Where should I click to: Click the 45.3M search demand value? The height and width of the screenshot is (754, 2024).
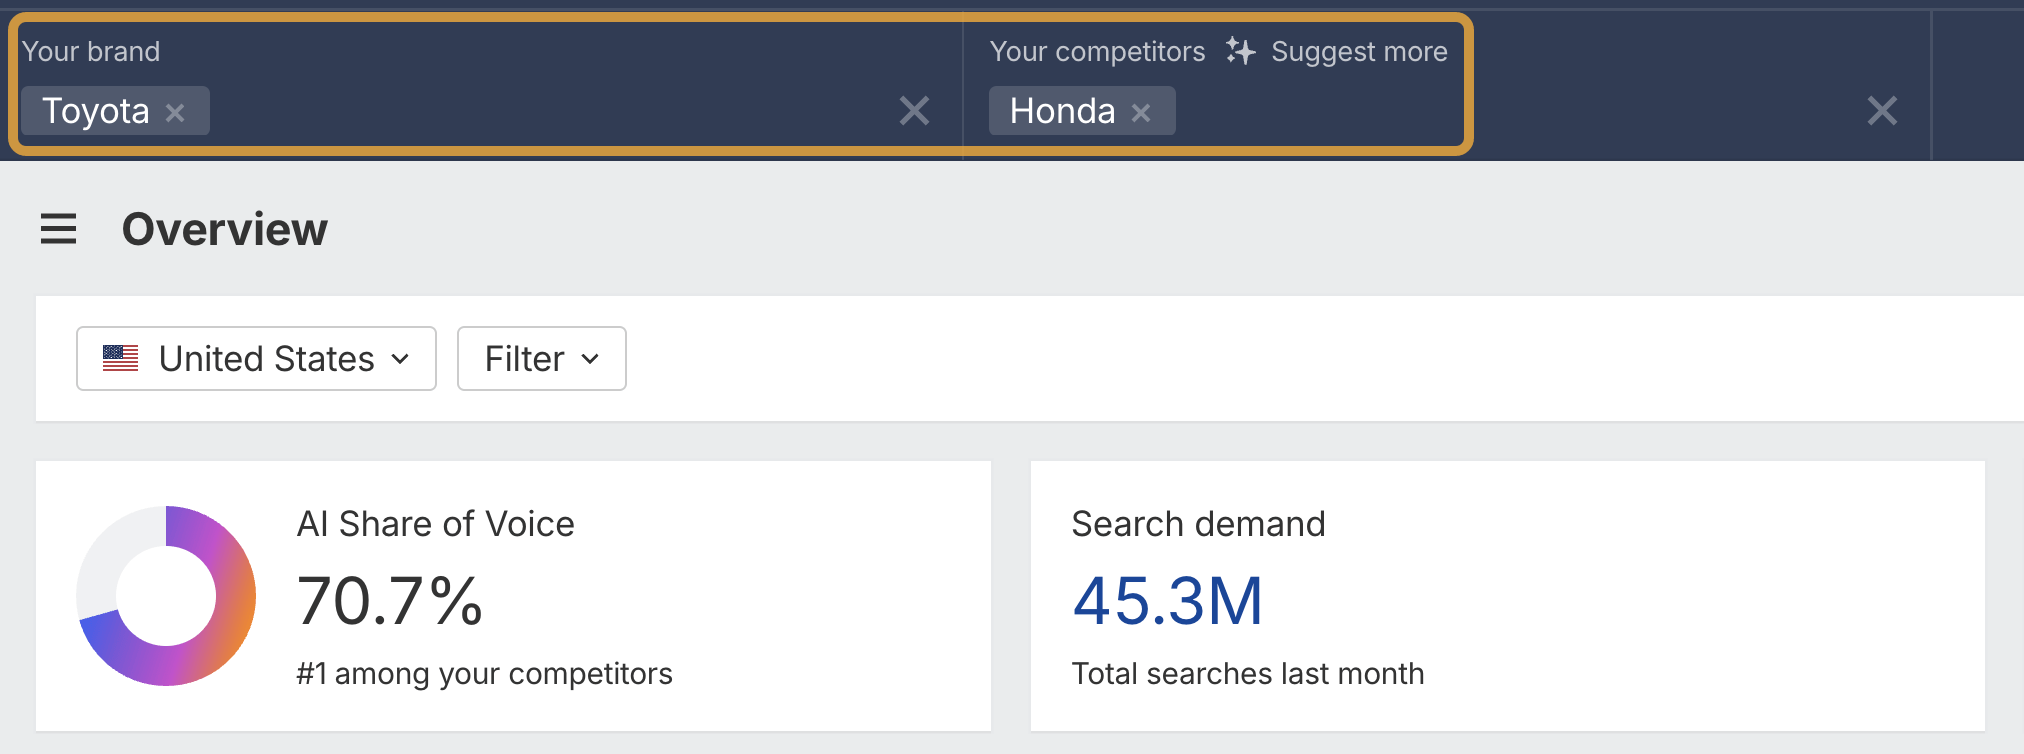coord(1167,601)
